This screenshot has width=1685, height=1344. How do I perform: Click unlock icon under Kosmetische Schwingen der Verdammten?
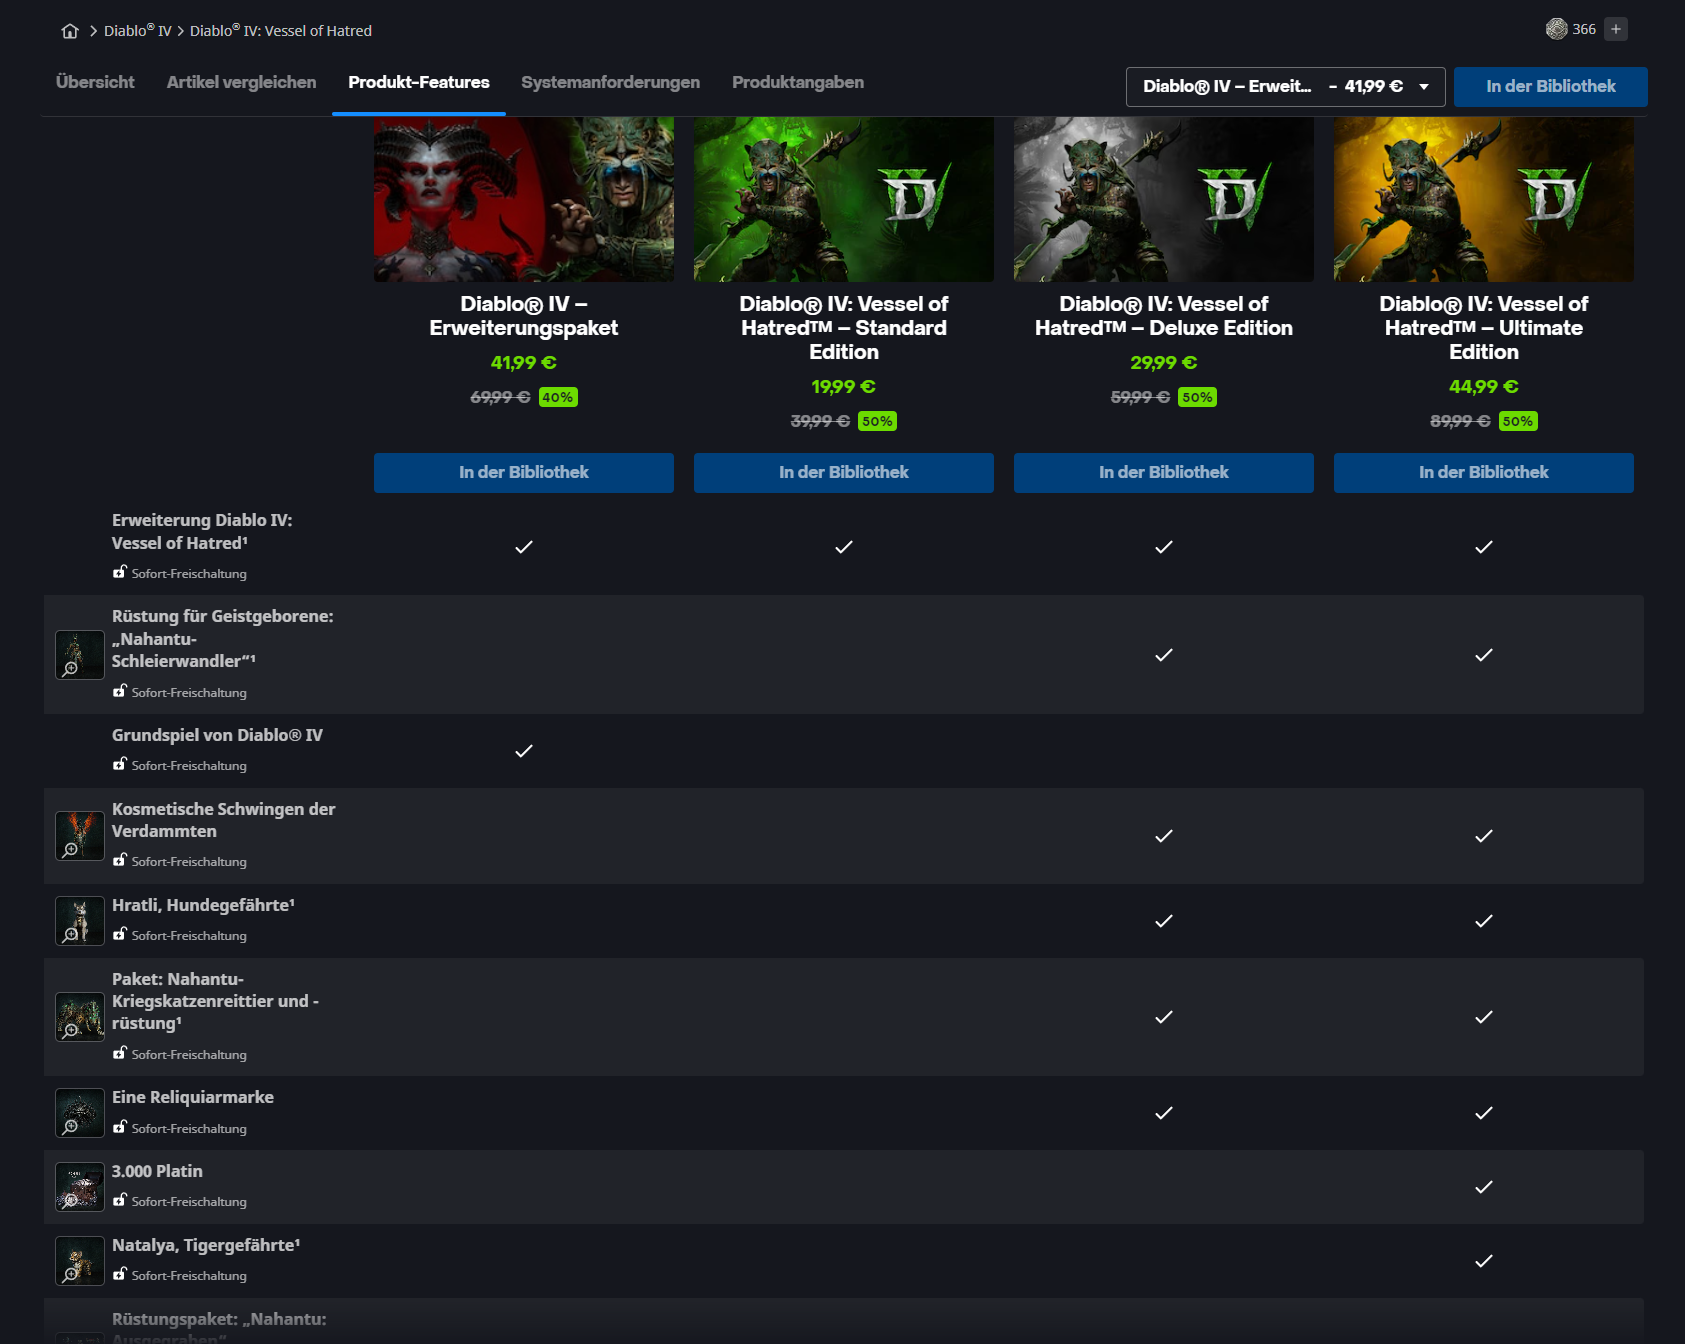[x=120, y=860]
